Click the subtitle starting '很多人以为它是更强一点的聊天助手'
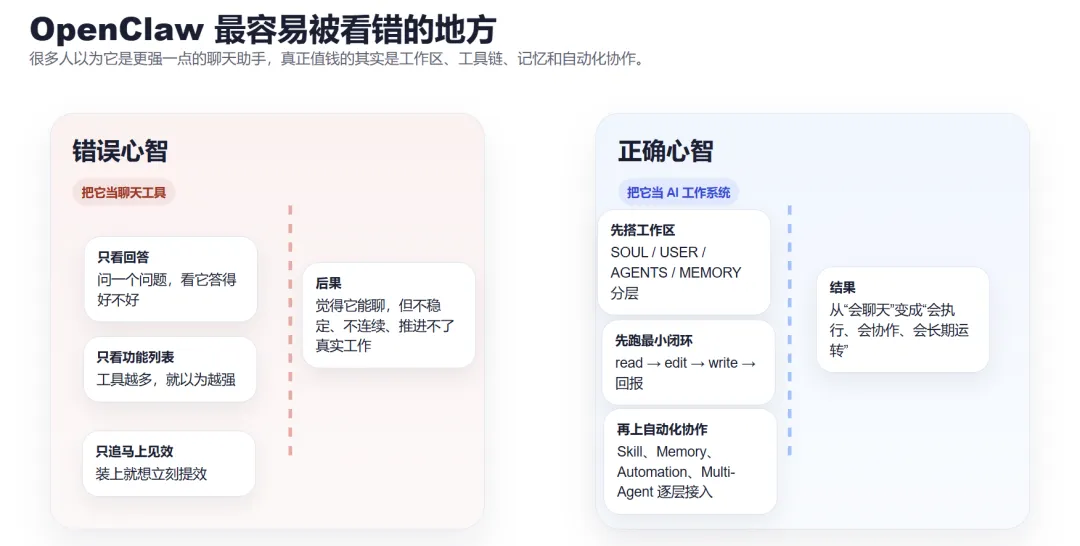 338,59
